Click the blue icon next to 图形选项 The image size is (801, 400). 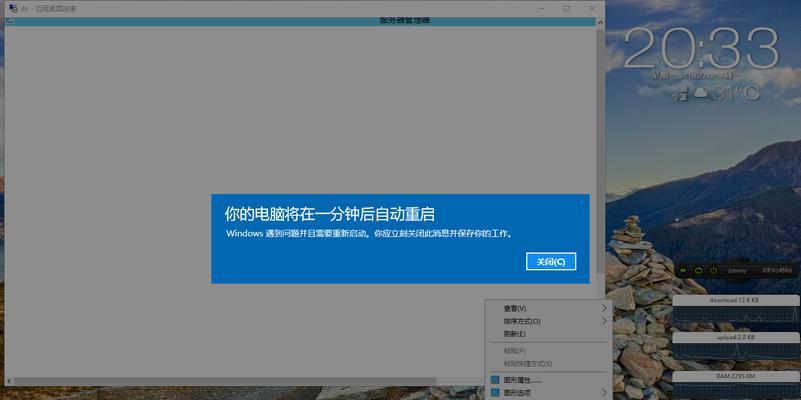point(494,393)
